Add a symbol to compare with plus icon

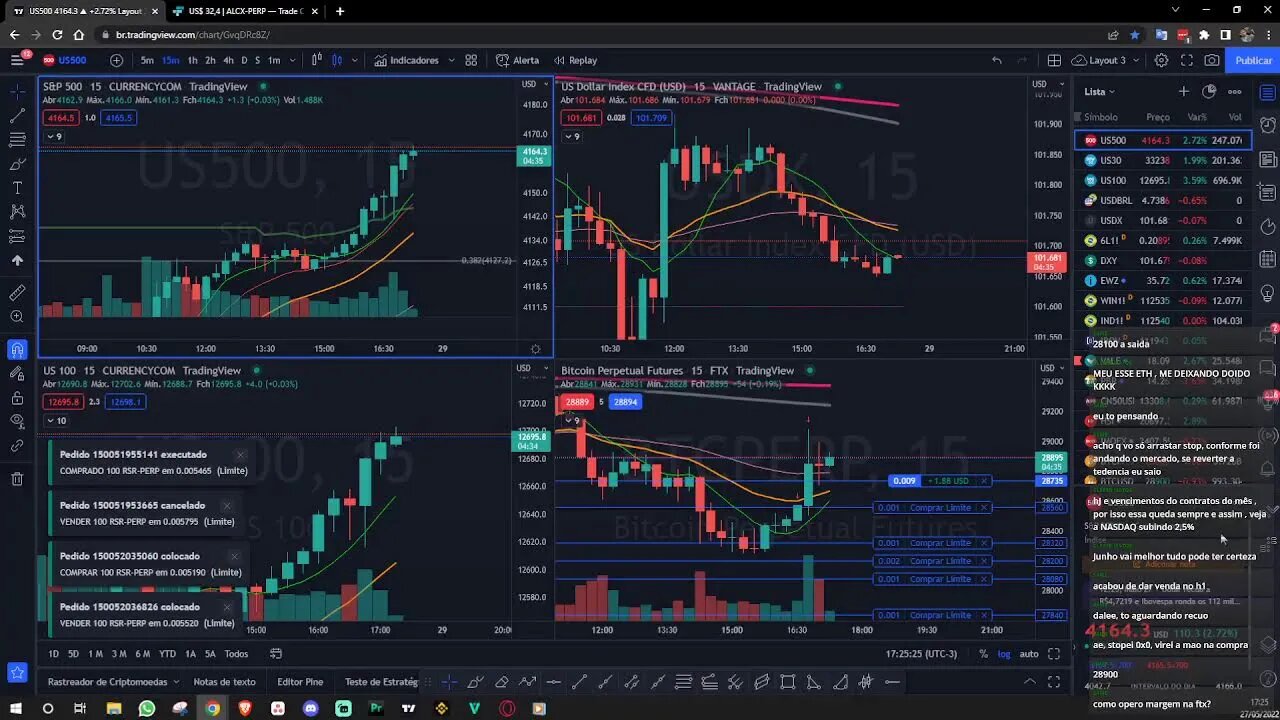point(117,60)
